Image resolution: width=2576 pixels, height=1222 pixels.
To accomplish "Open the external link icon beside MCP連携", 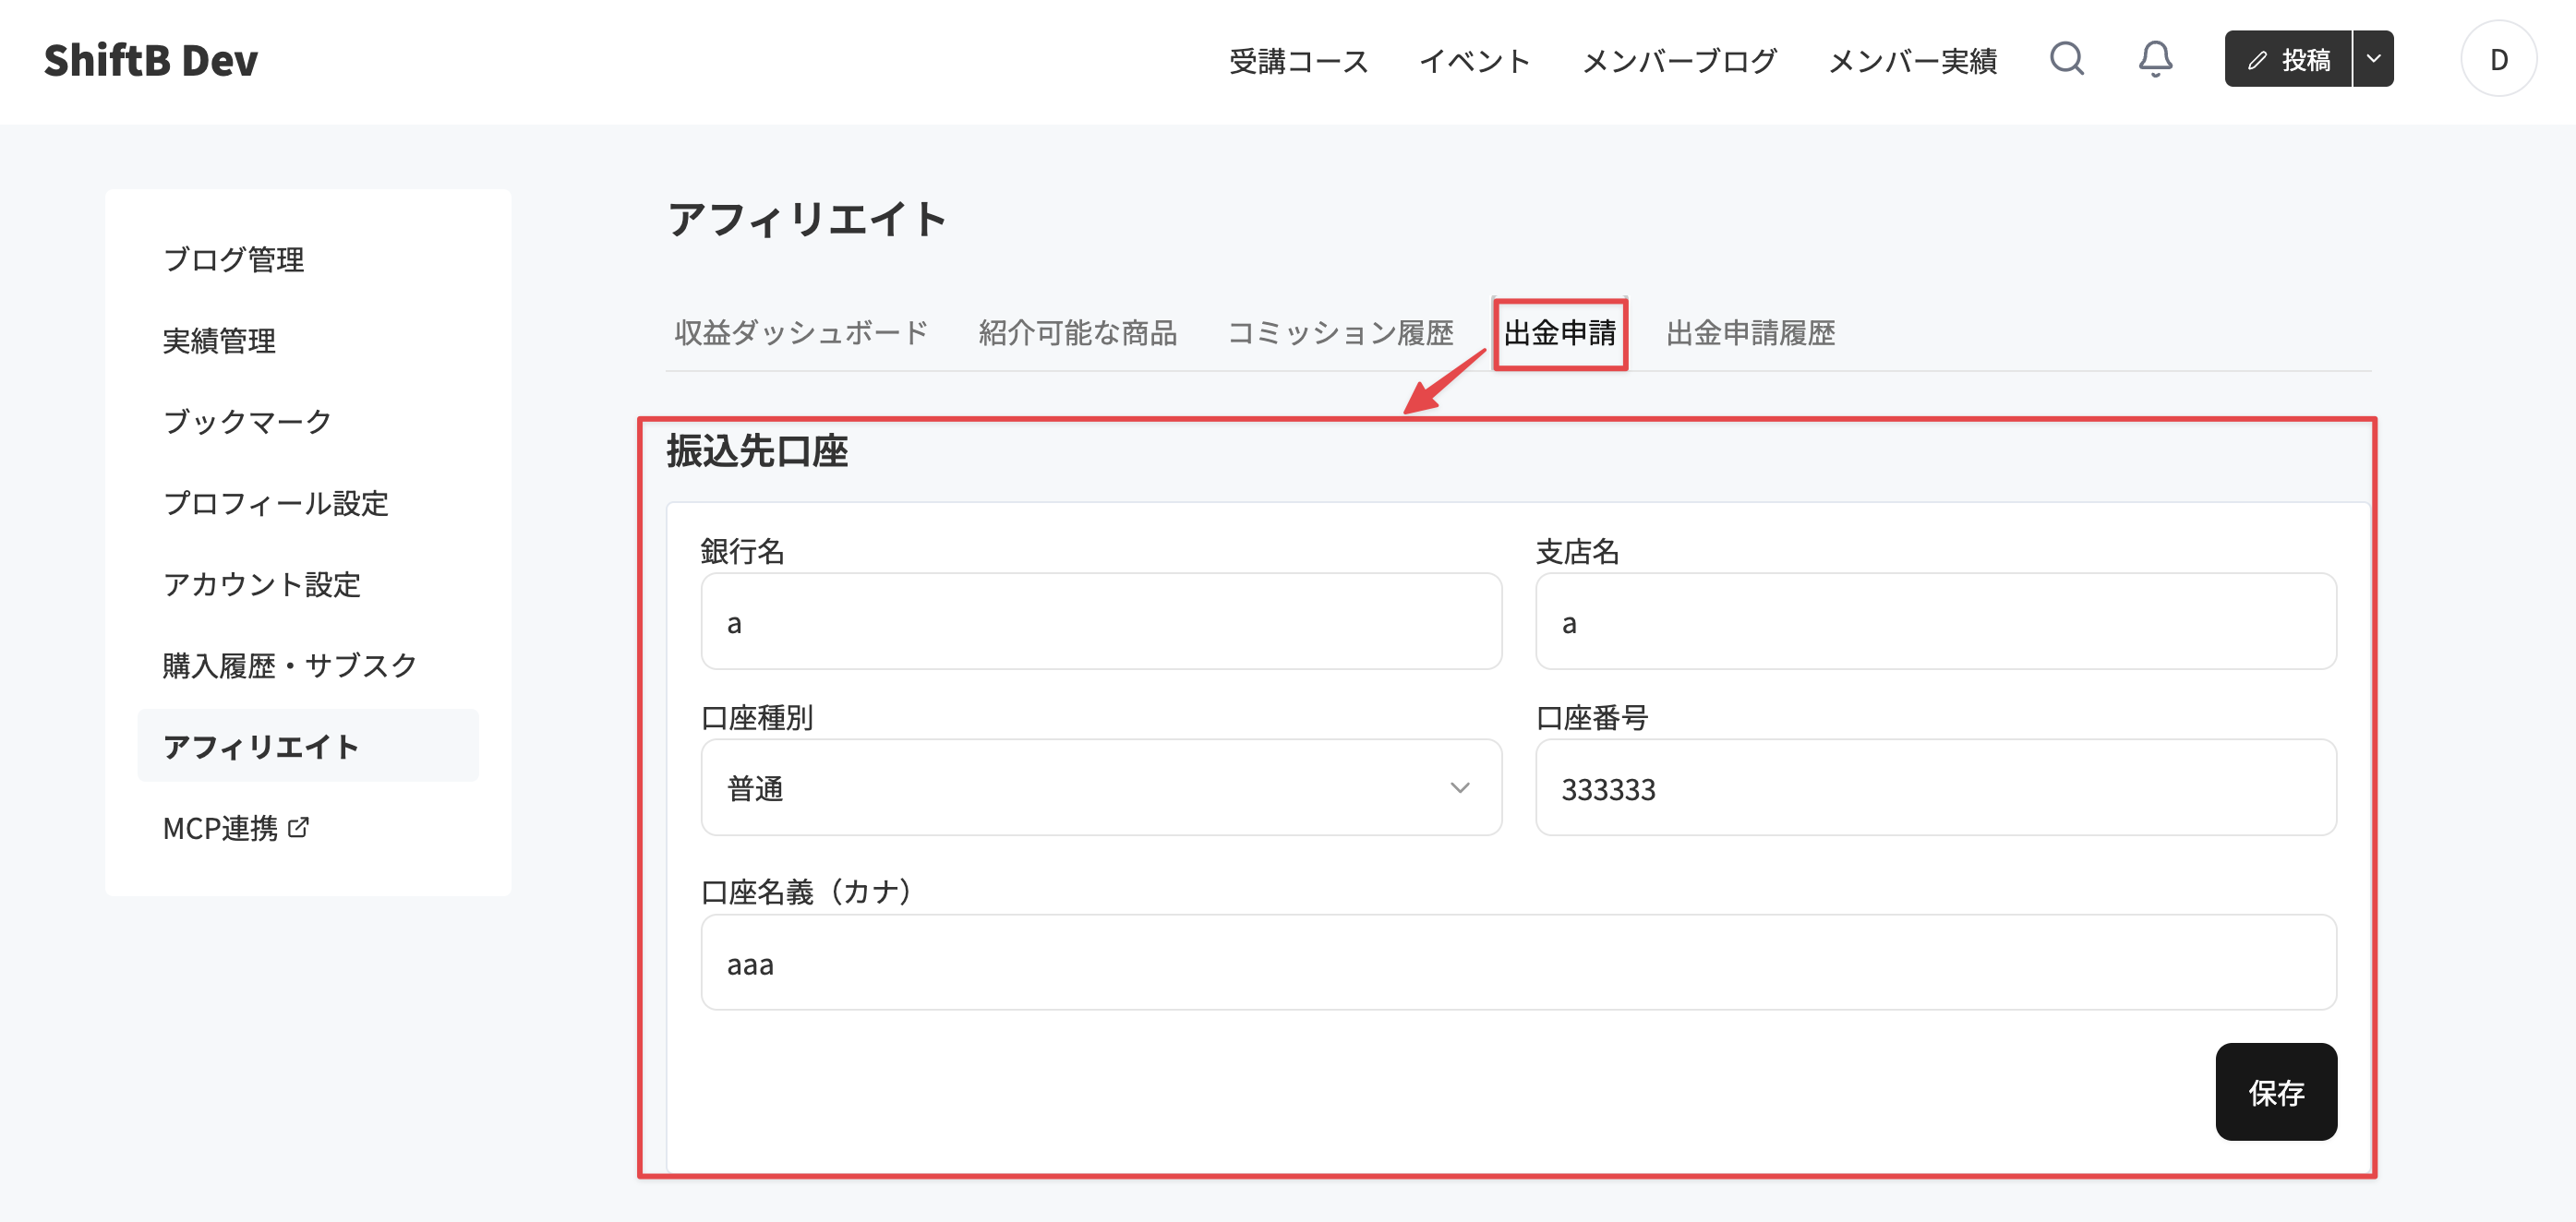I will click(x=298, y=827).
